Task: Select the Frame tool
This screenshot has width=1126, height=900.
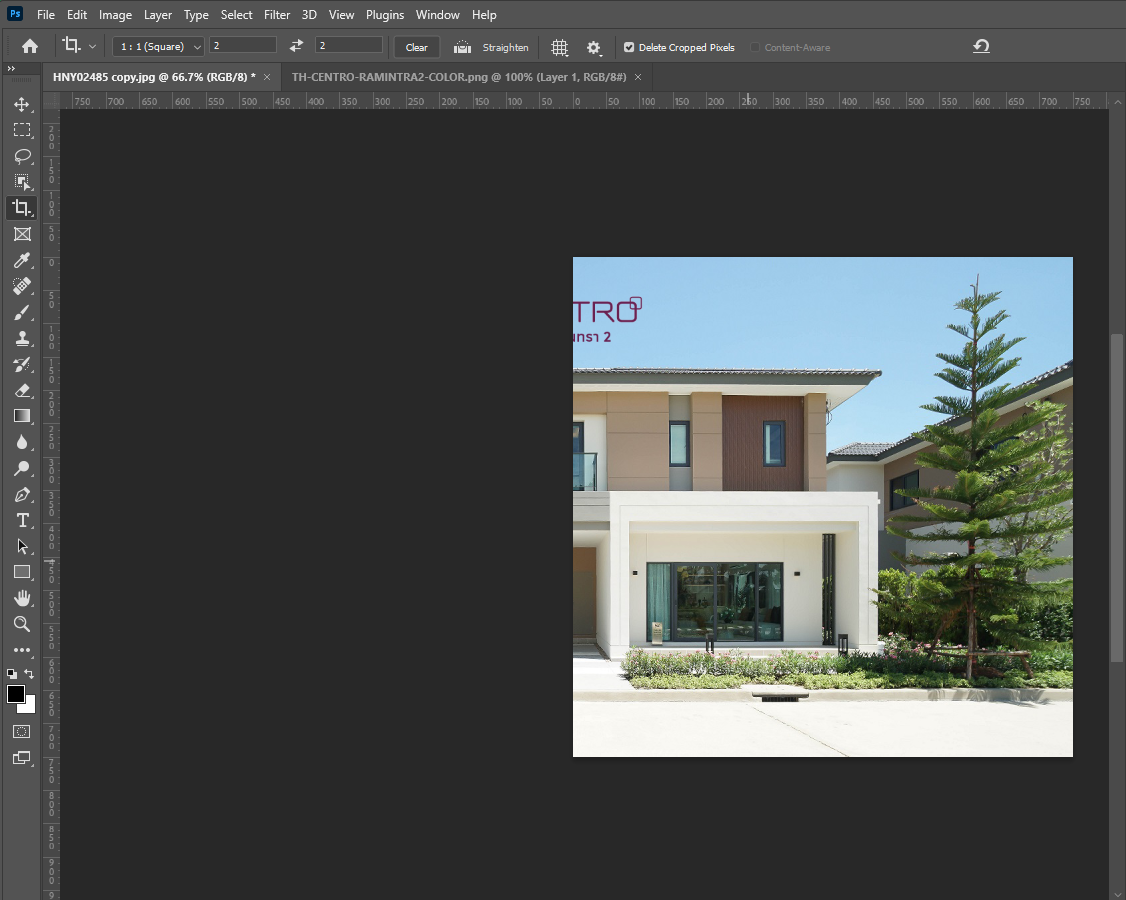Action: 22,234
